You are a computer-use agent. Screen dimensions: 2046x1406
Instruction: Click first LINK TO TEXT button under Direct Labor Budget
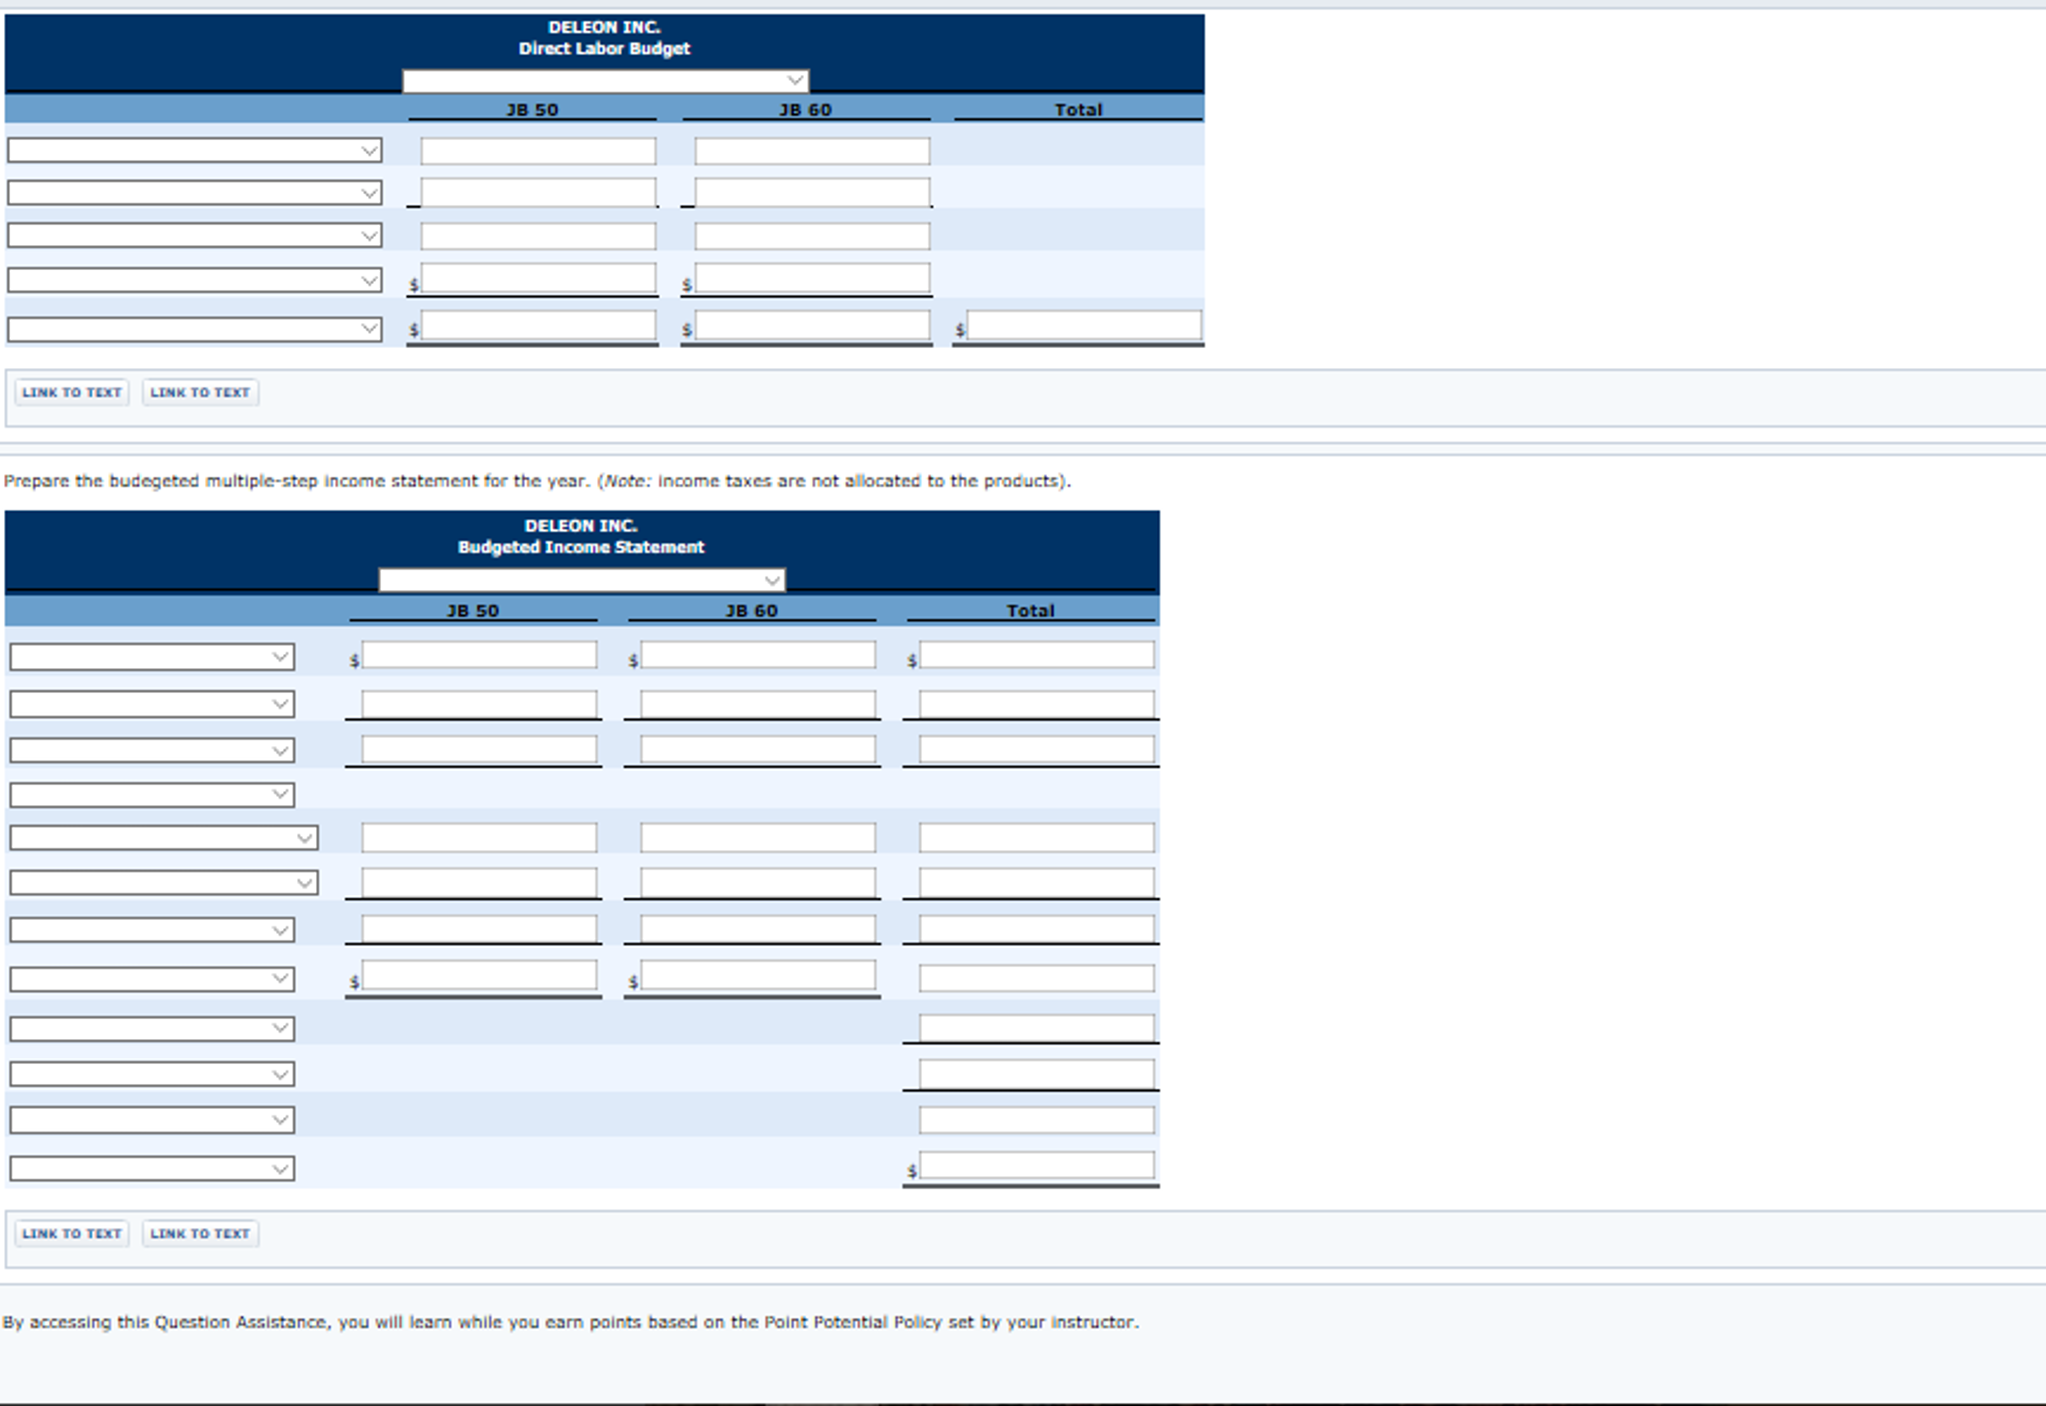[72, 392]
